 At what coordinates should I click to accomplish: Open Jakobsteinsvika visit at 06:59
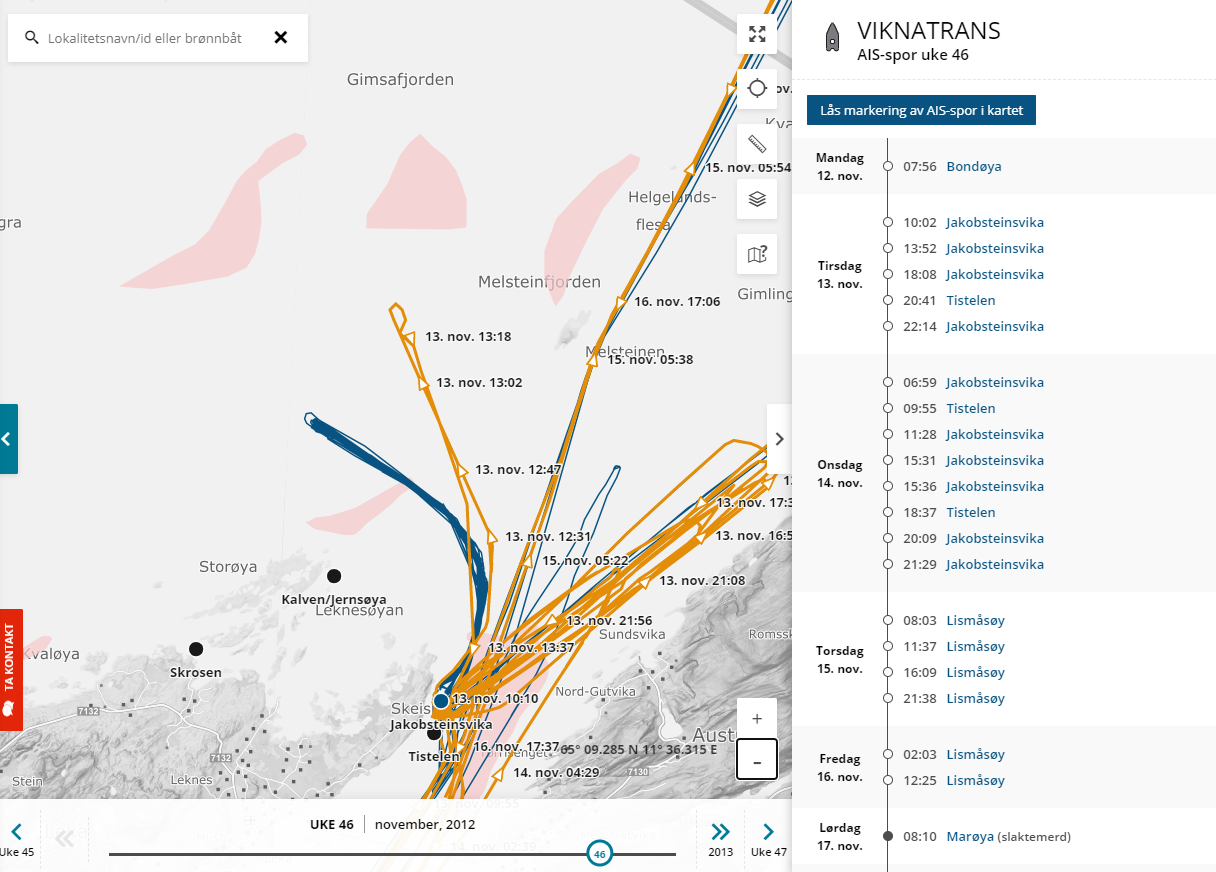(995, 382)
